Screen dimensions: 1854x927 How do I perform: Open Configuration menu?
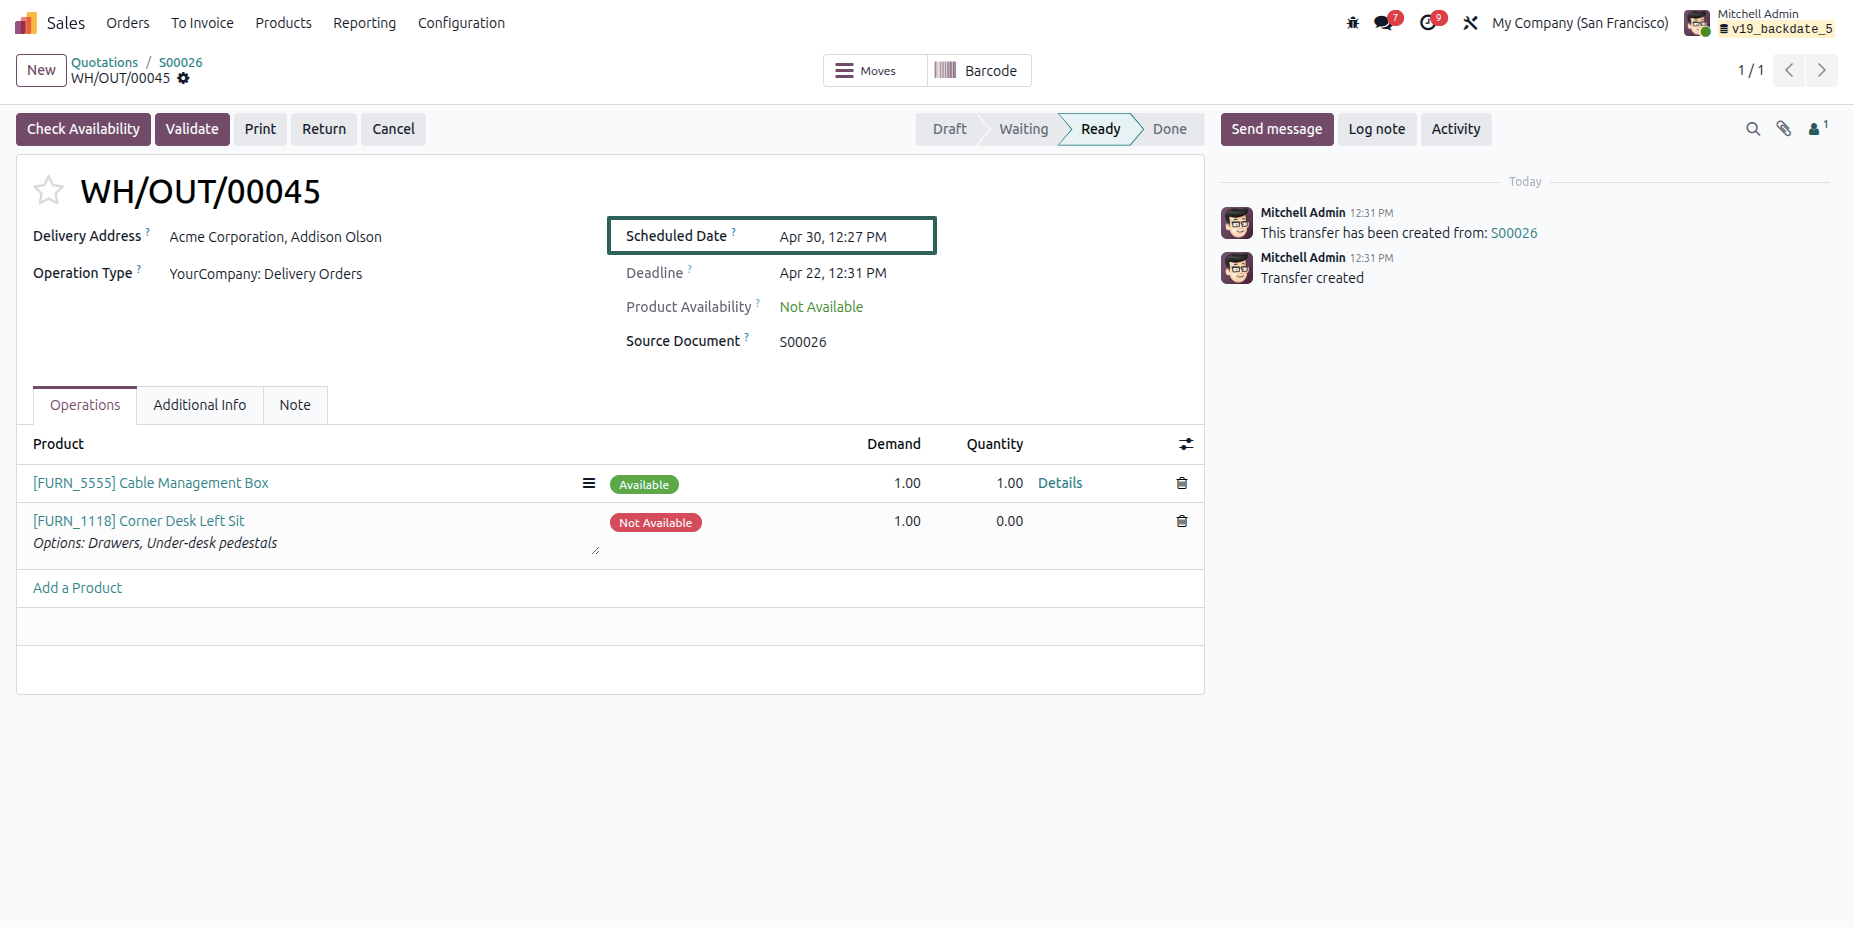pyautogui.click(x=461, y=23)
